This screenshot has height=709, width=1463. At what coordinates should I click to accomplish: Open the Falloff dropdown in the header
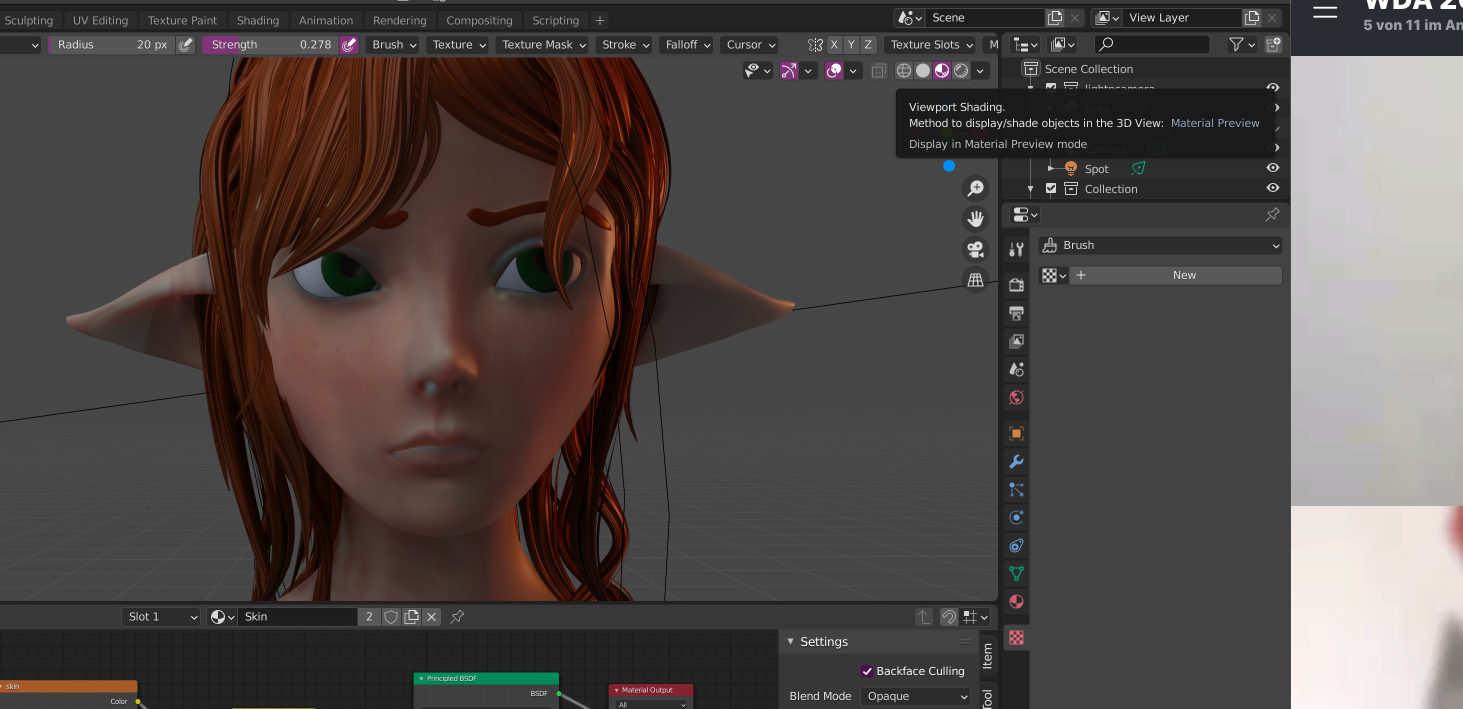[686, 44]
